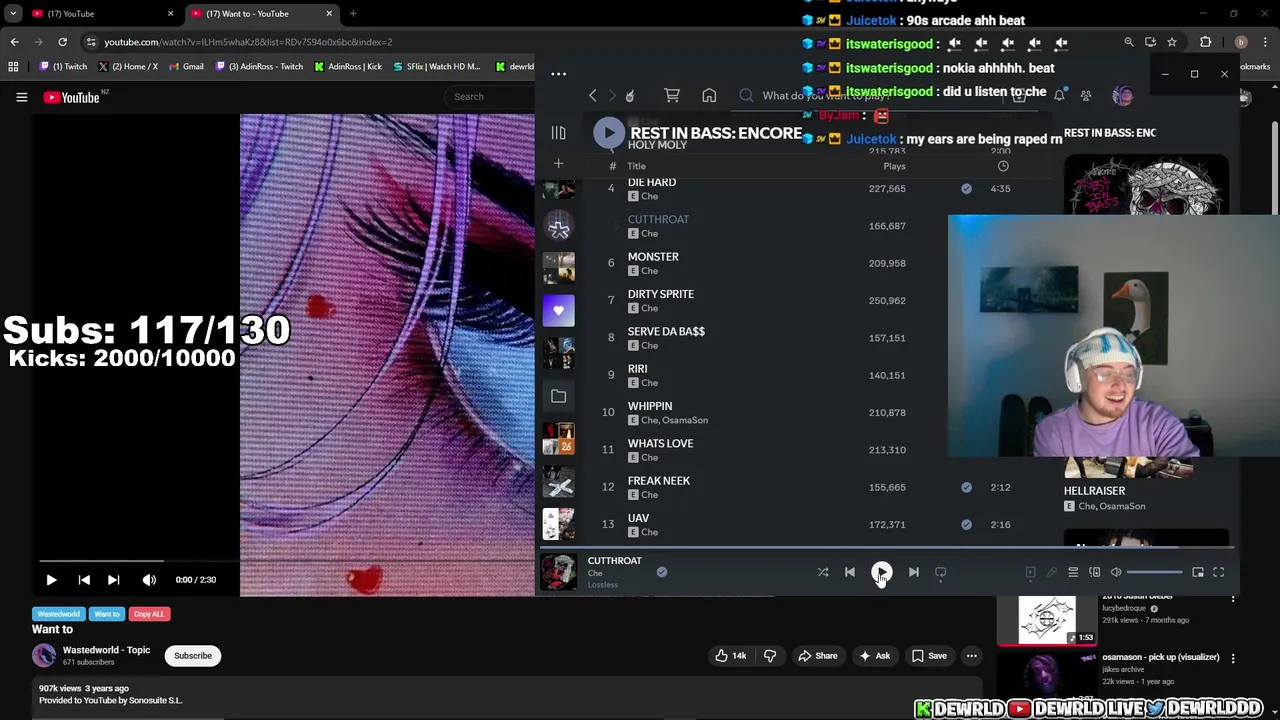Open the (1) Twitch bookmark
Screen dimensions: 1280x720
coord(63,67)
